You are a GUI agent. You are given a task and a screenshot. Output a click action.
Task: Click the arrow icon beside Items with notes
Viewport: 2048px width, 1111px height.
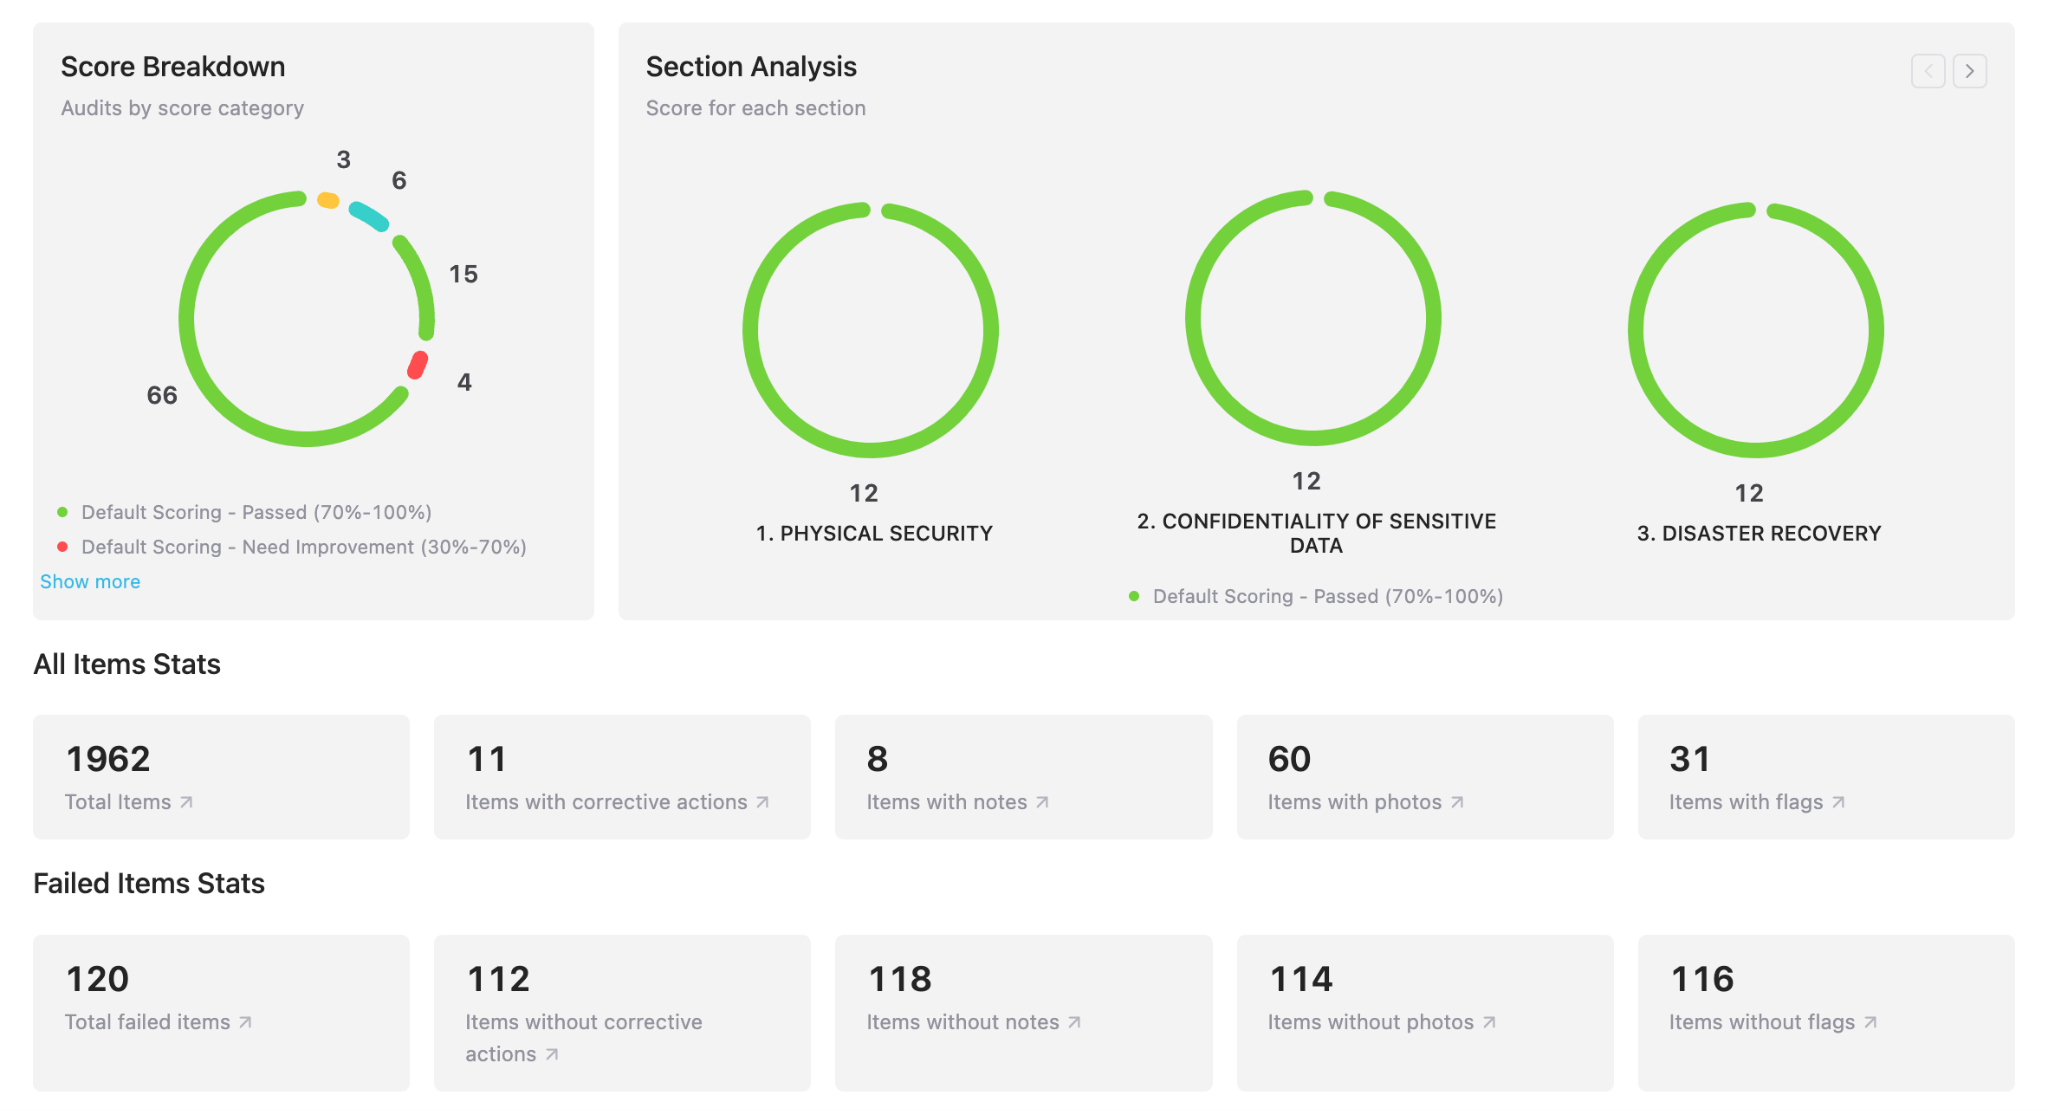pos(1042,802)
